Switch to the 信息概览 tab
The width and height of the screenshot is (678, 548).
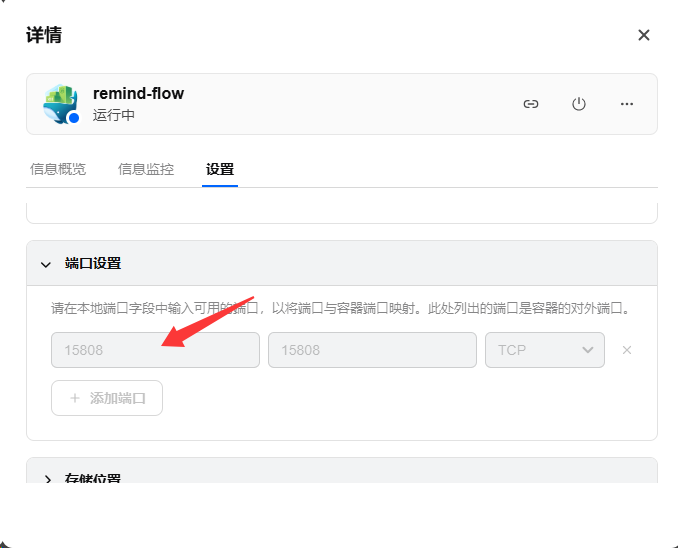pos(58,169)
